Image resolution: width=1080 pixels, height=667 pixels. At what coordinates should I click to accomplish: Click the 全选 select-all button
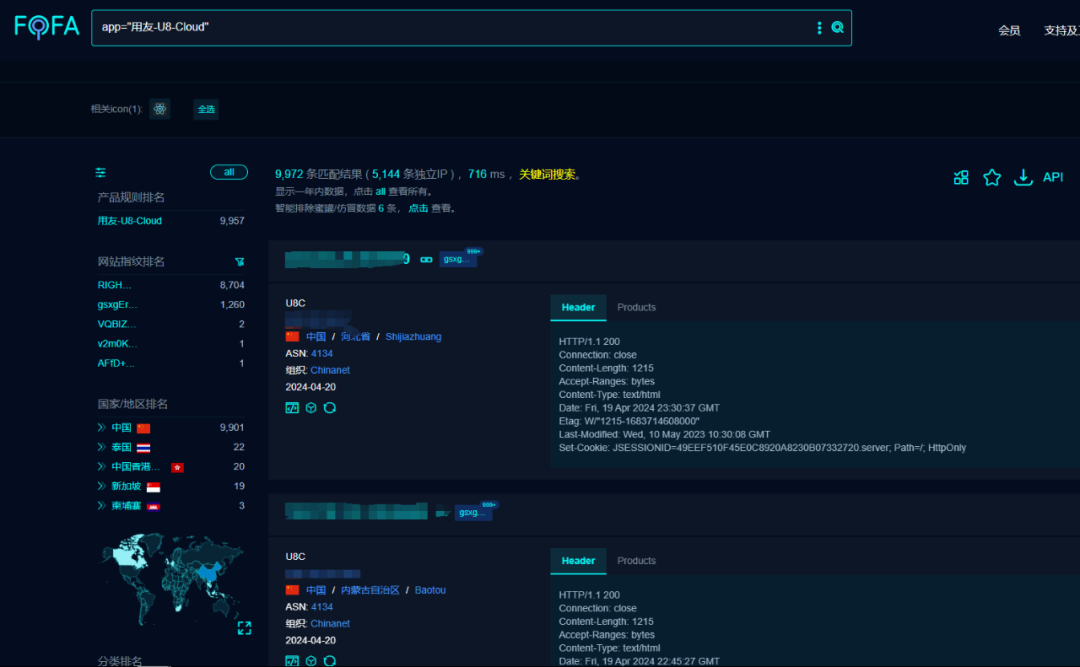[206, 109]
